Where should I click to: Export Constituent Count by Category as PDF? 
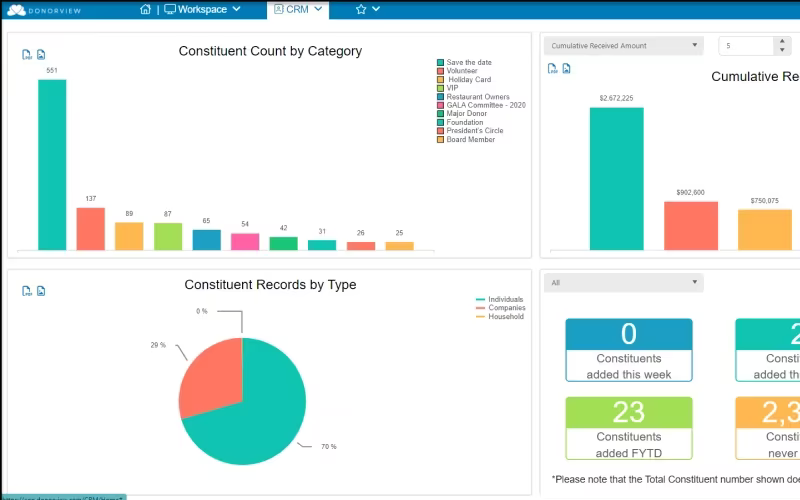point(27,55)
